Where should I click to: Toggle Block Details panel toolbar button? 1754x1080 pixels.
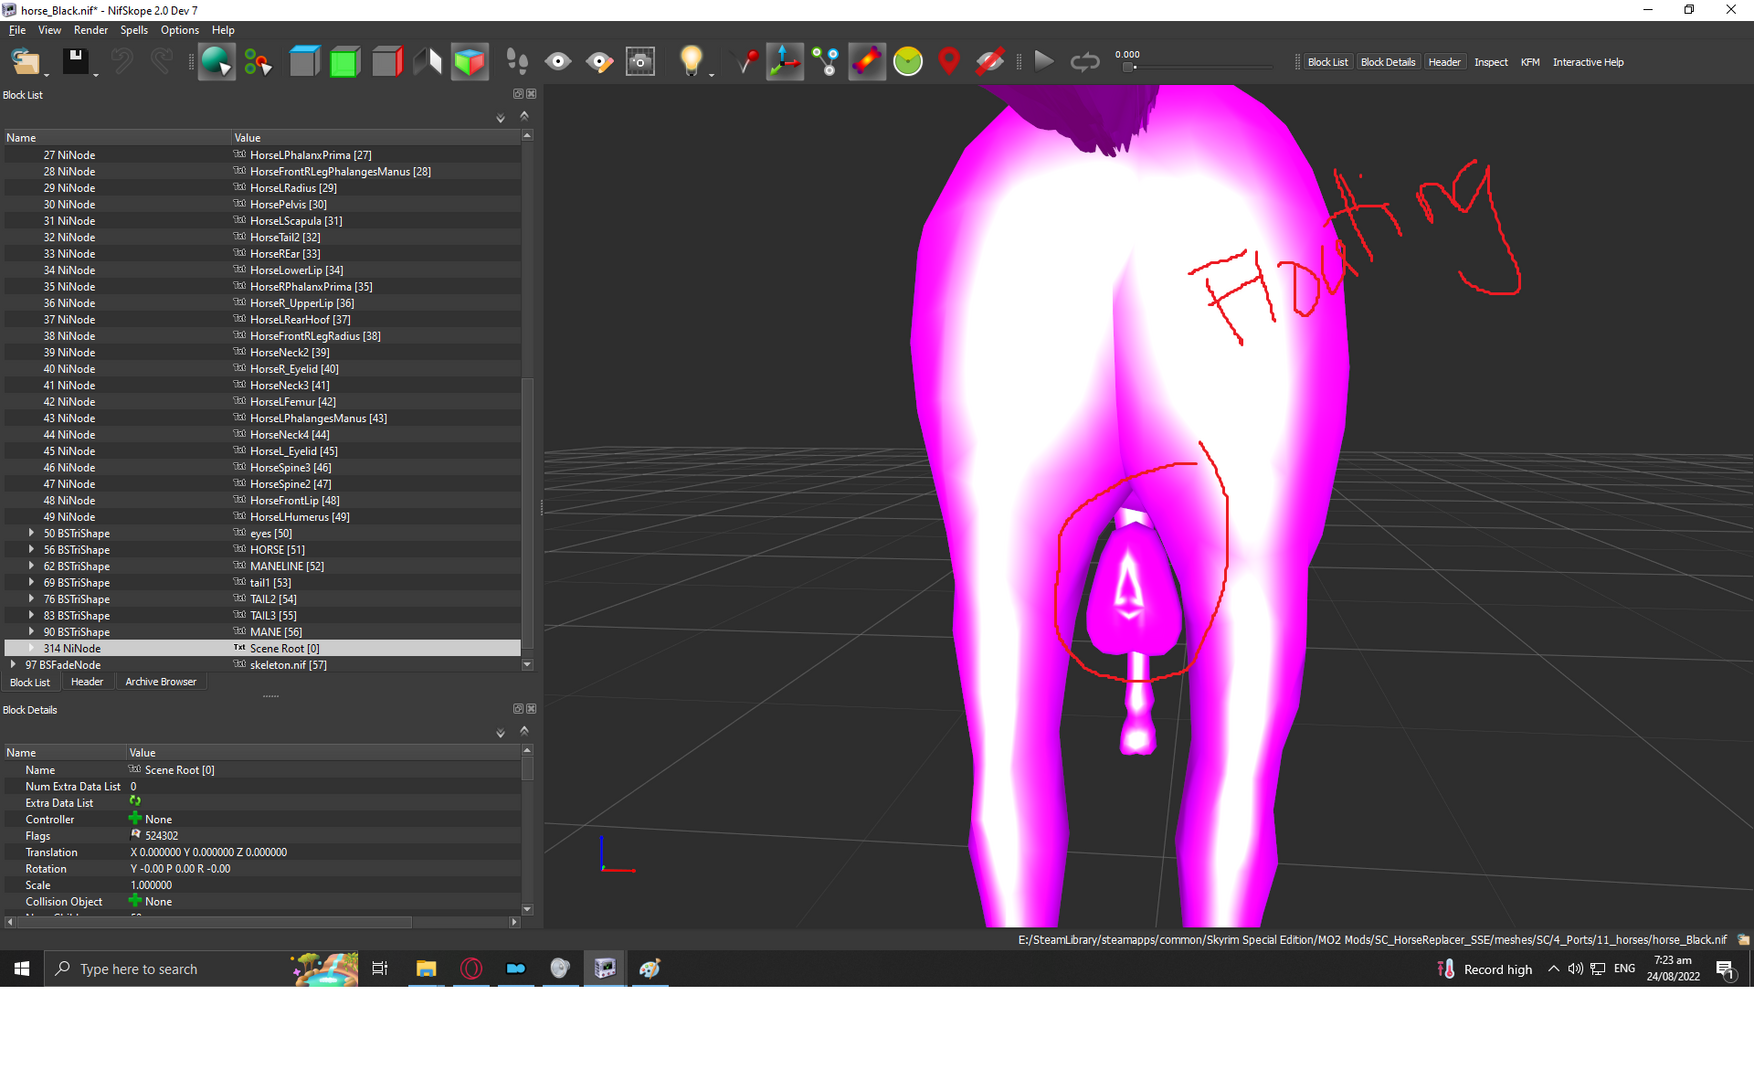(x=1387, y=62)
